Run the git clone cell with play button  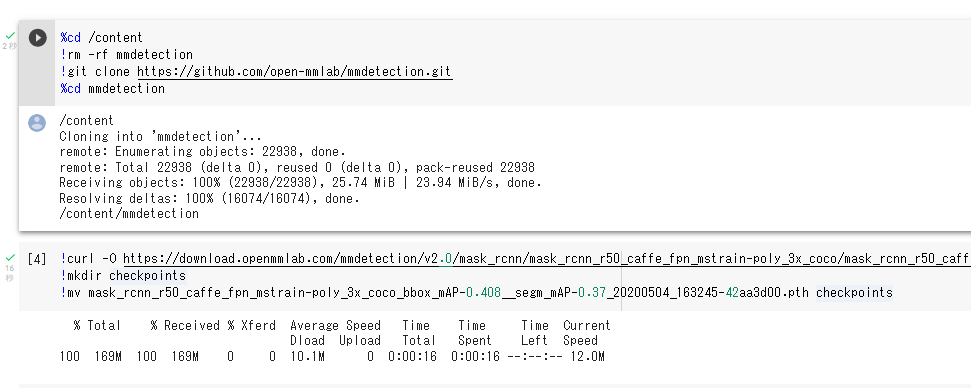(38, 38)
